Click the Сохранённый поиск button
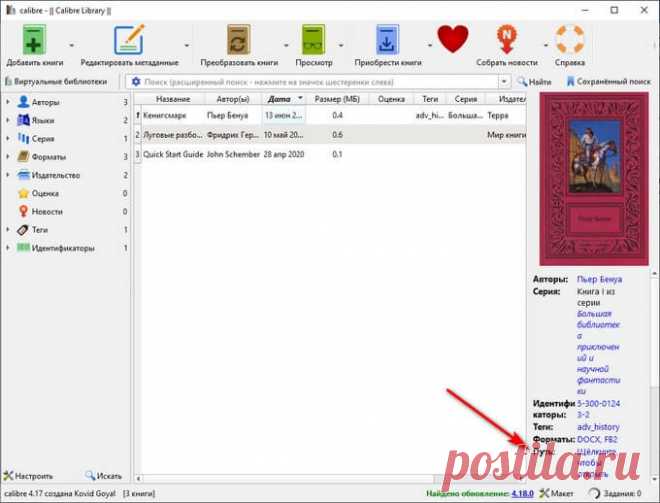The image size is (660, 503). pos(608,82)
